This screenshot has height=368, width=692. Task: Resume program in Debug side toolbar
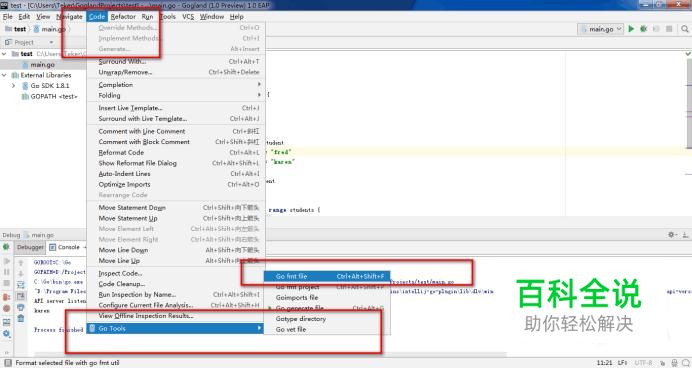tap(6, 261)
